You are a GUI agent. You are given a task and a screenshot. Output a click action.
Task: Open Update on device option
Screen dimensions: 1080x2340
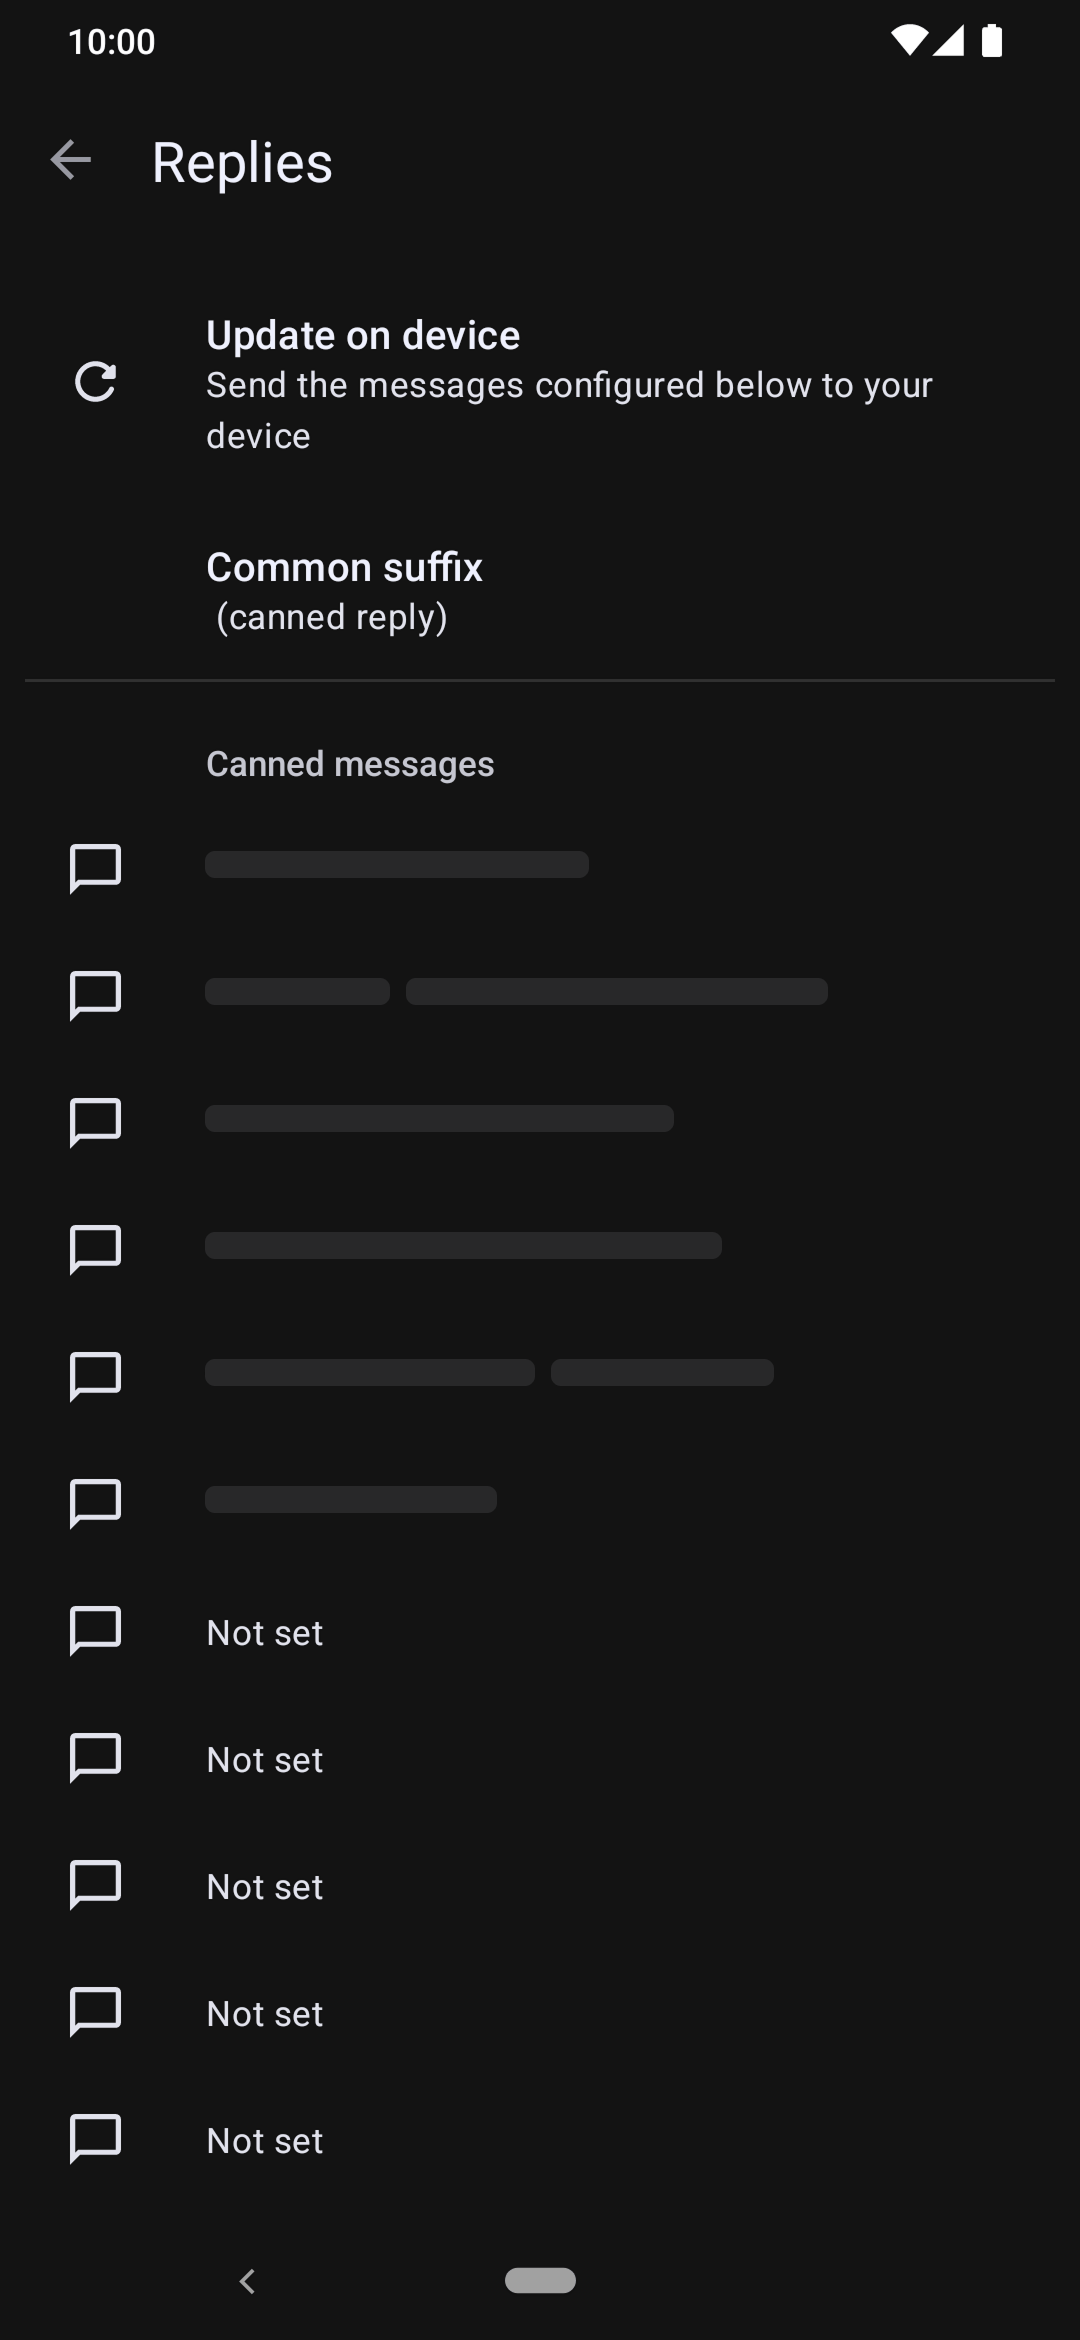coord(540,384)
